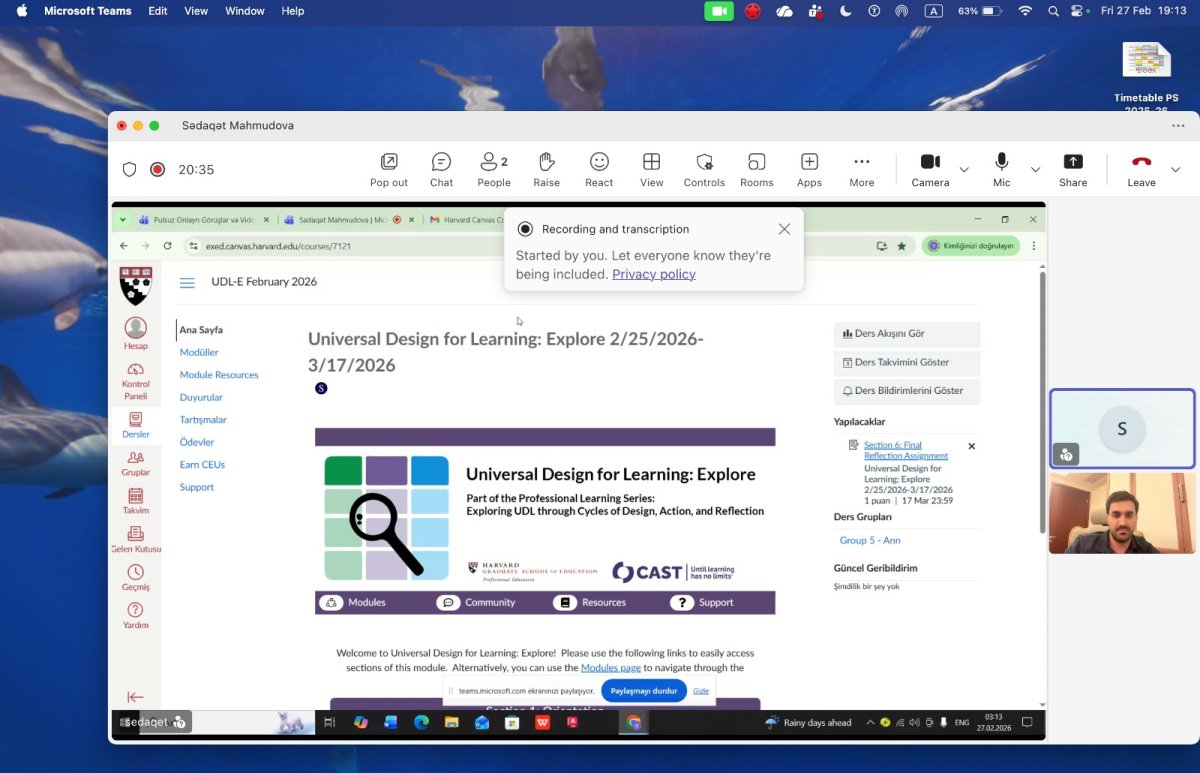Open Earn CEUs in course navigation
Viewport: 1200px width, 773px height.
pos(202,464)
